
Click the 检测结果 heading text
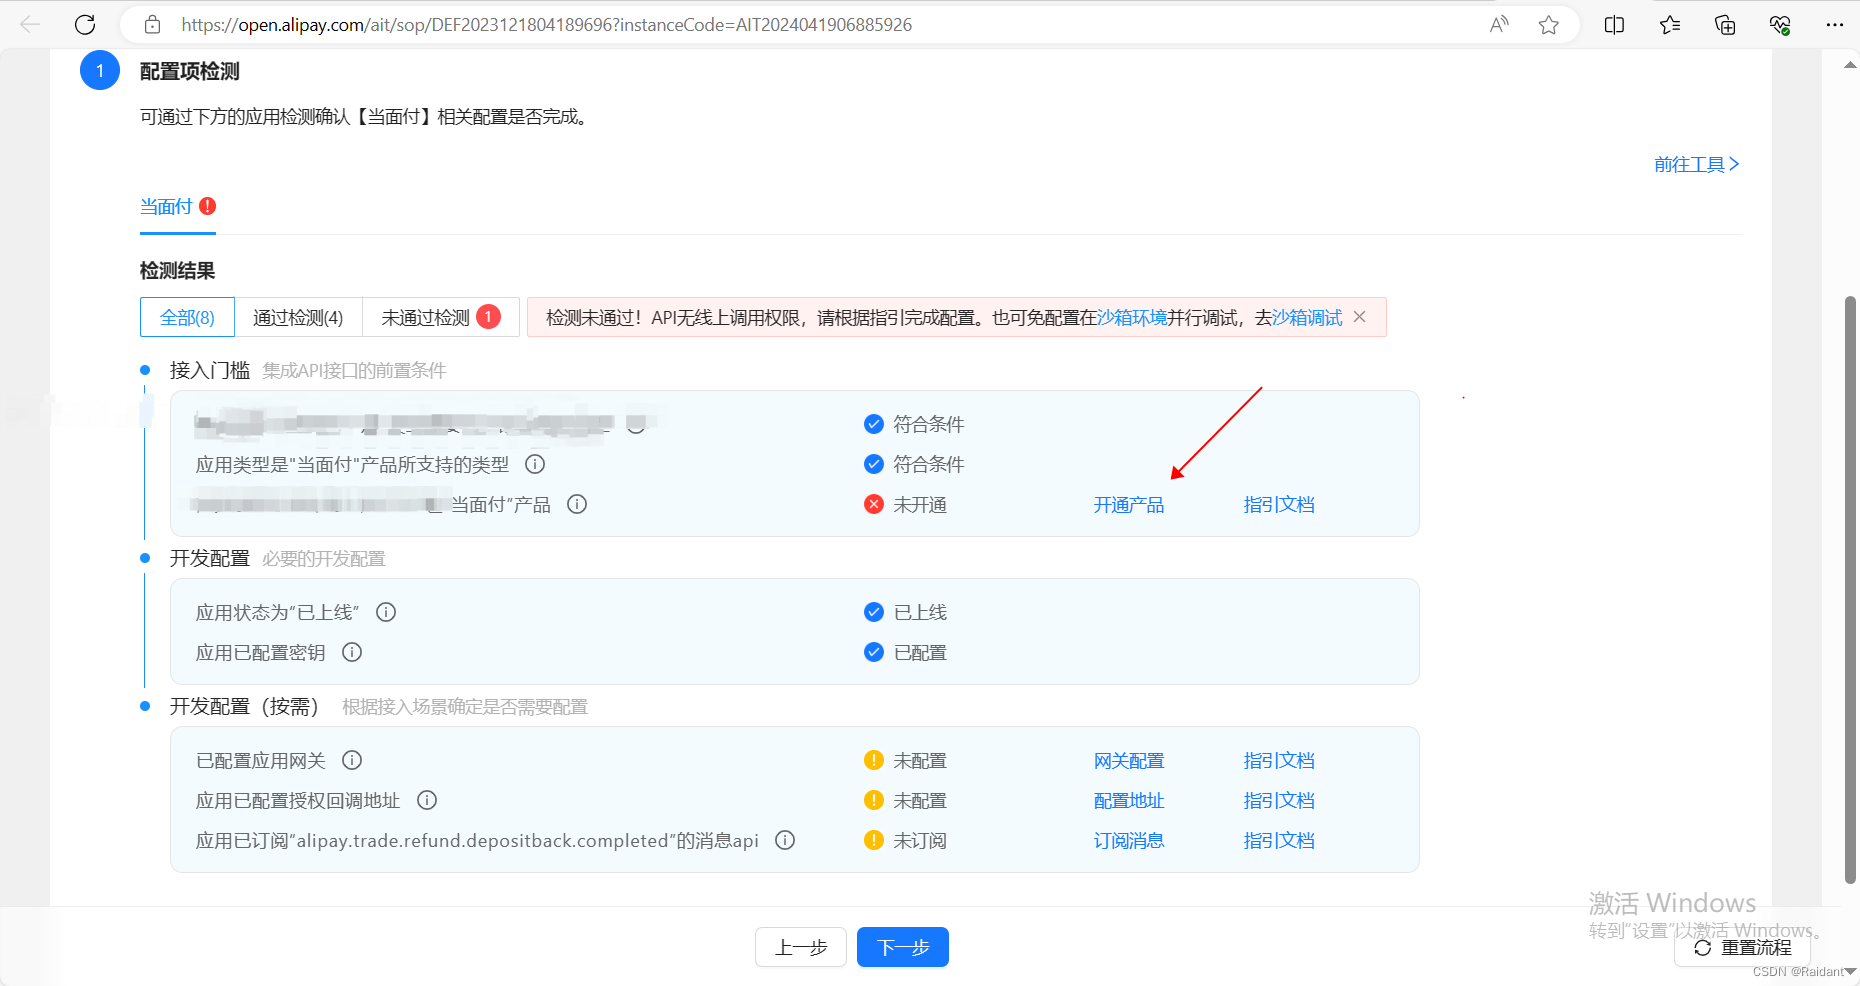[177, 271]
